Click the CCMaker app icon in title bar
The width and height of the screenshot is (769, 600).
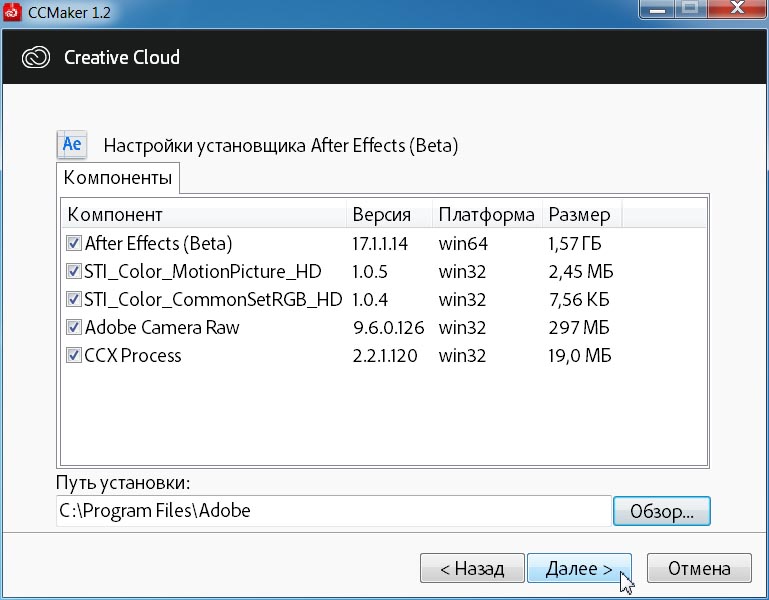pos(12,11)
